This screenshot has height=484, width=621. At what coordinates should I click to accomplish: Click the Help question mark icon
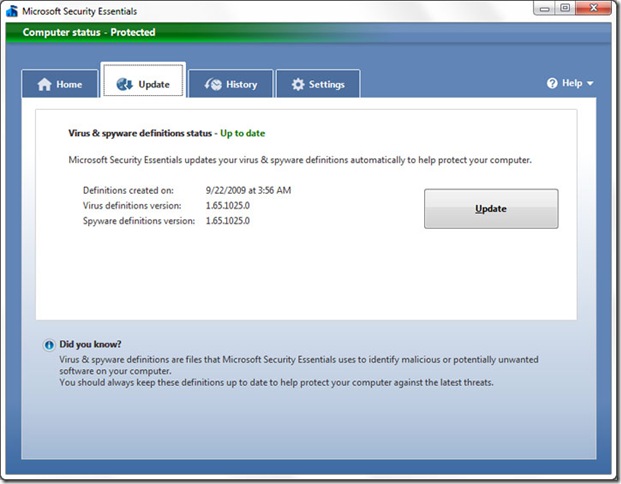552,84
